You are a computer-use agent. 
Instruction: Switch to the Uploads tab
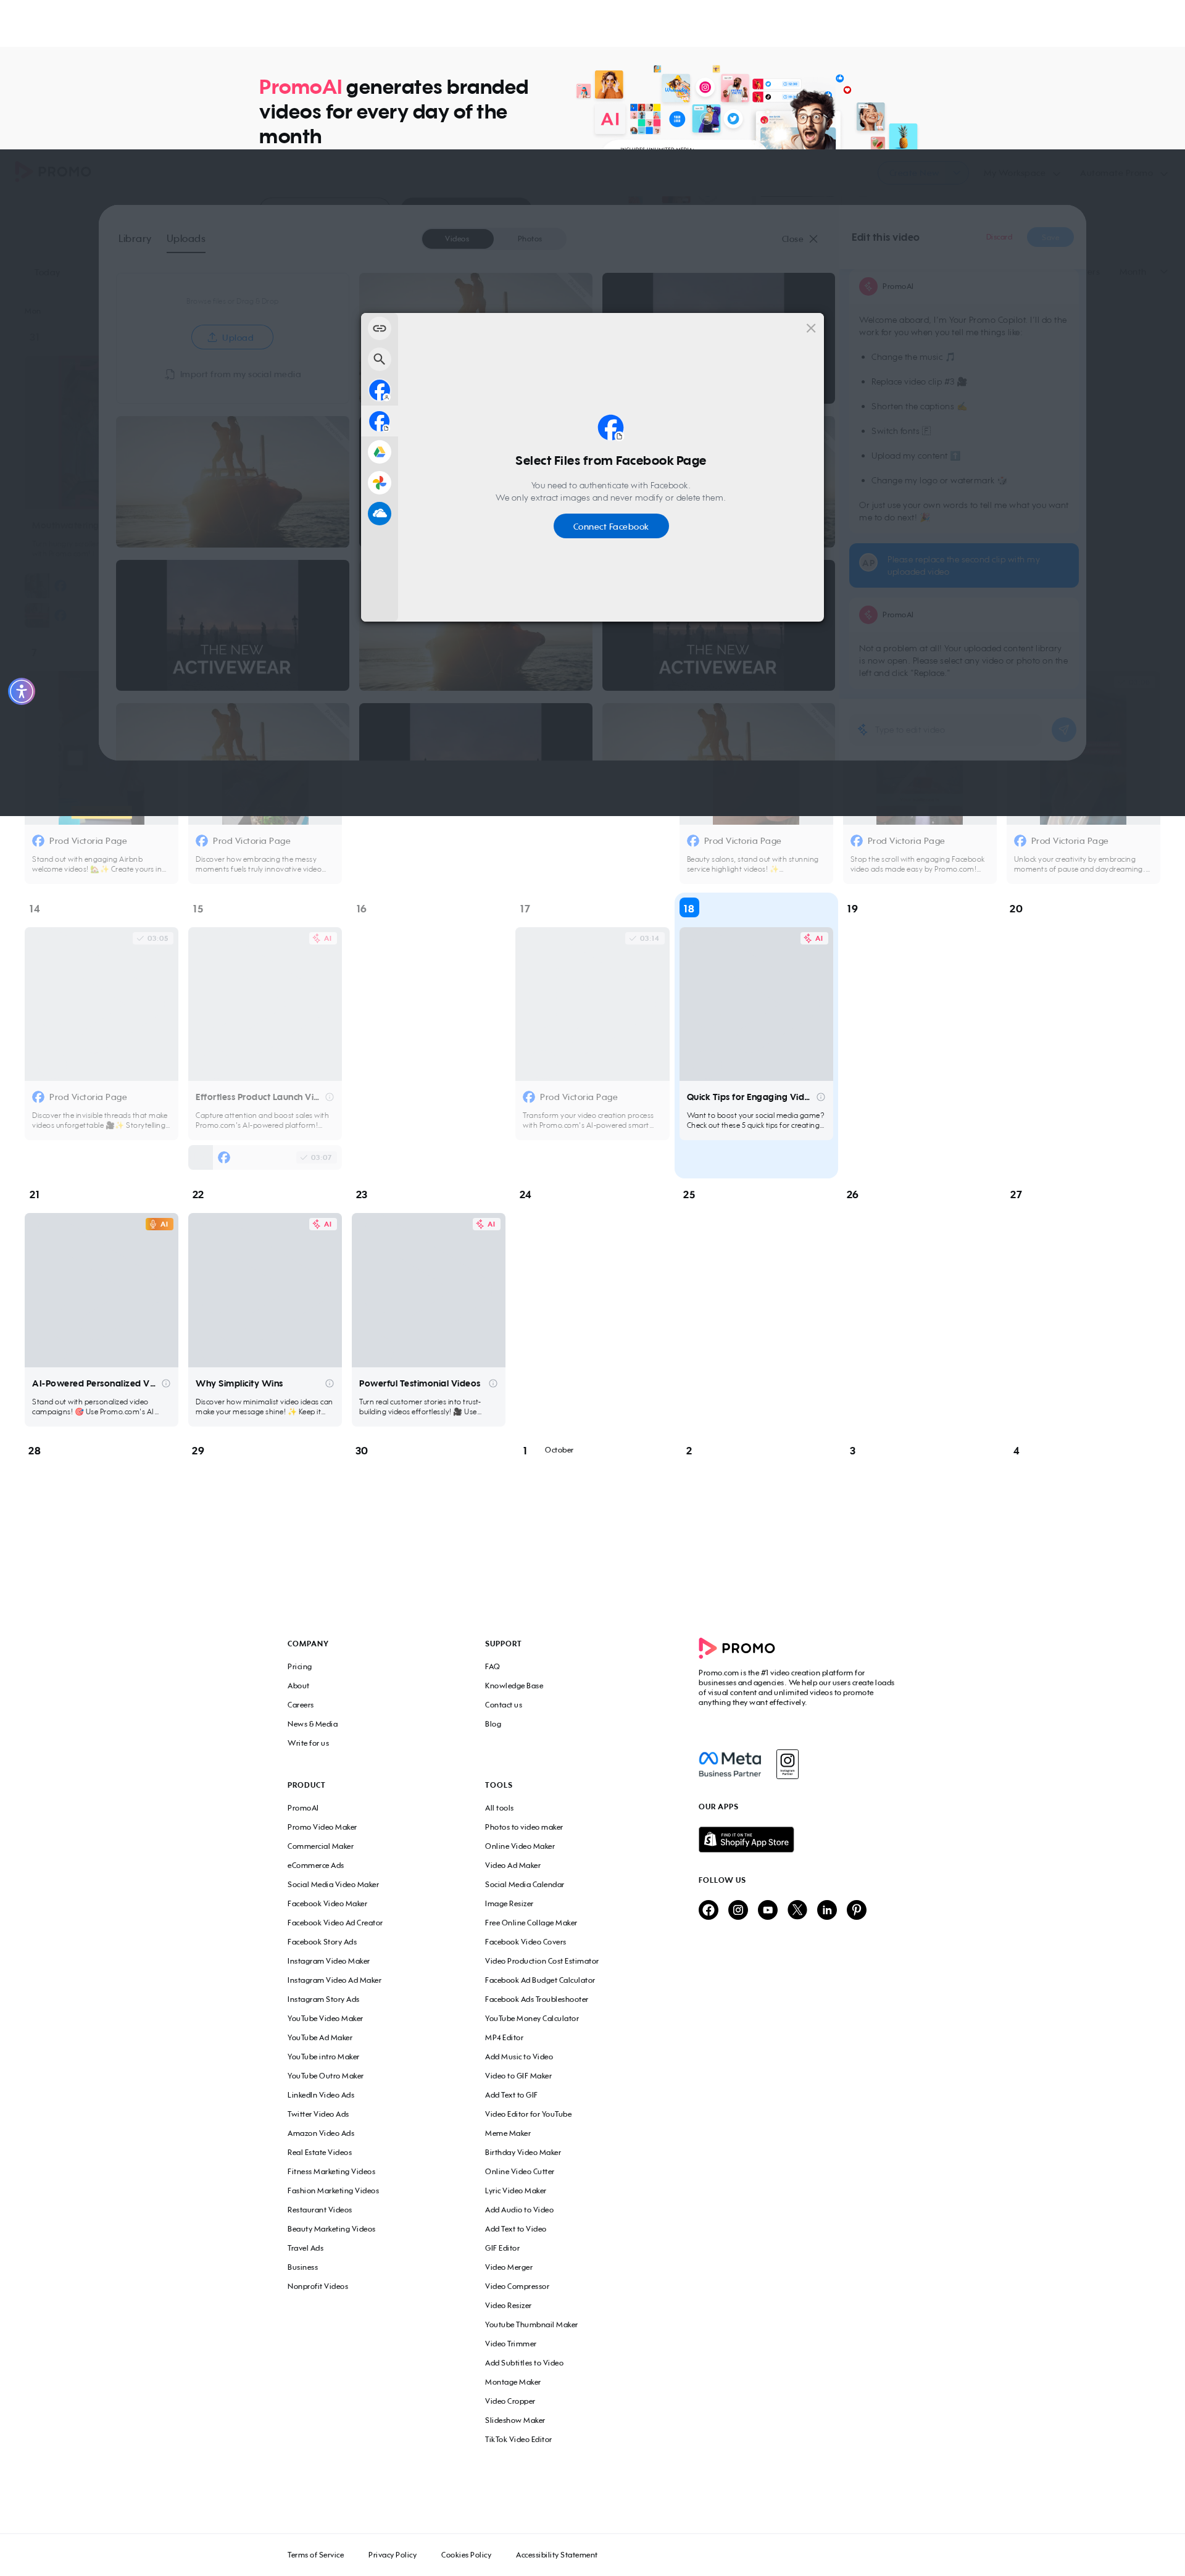(186, 238)
